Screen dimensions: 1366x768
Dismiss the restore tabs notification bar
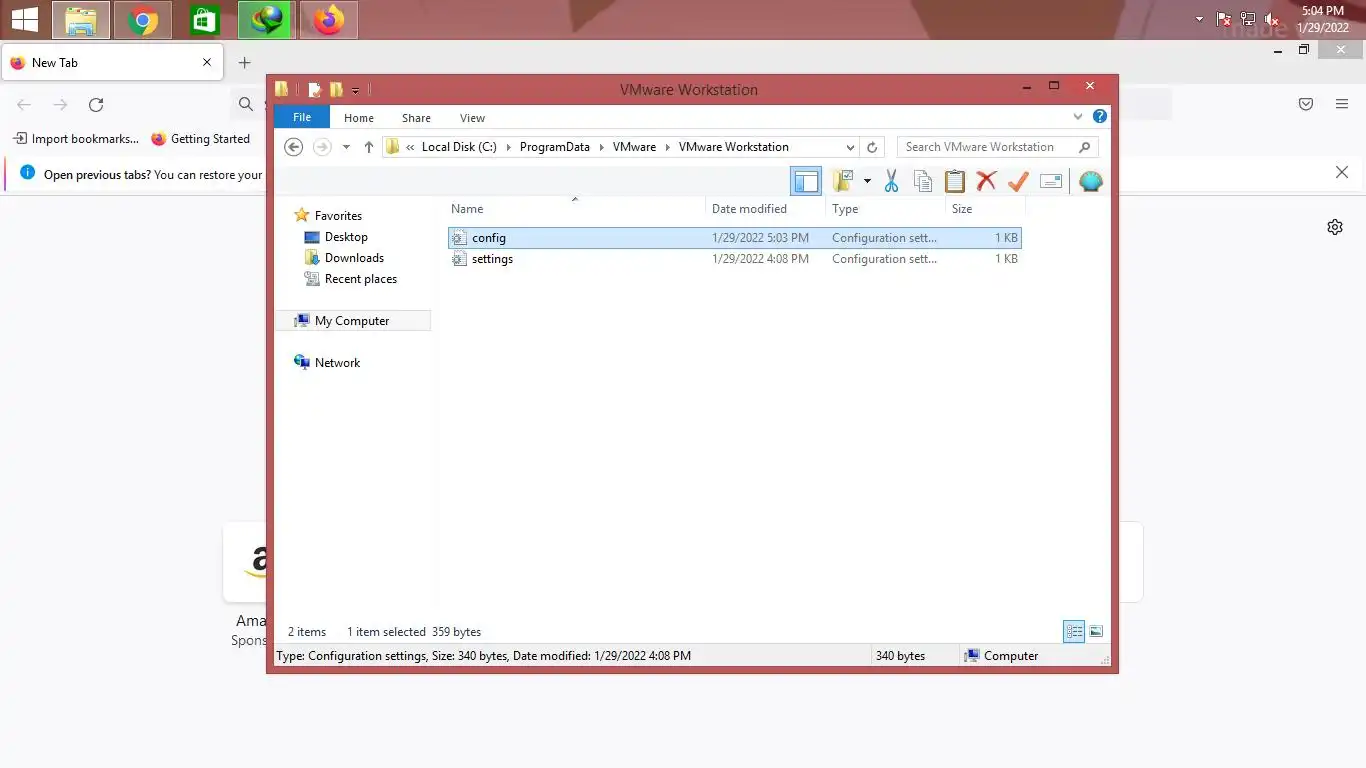pyautogui.click(x=1342, y=173)
